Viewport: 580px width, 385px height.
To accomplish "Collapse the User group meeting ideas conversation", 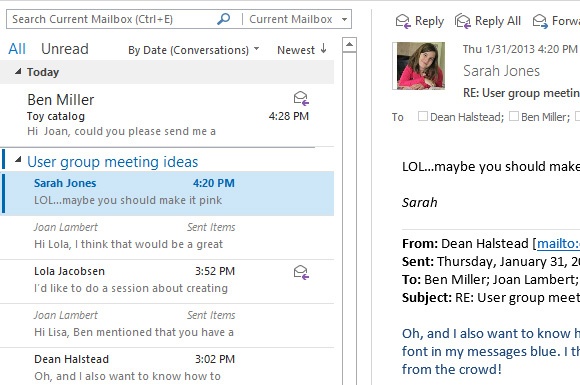I will 18,160.
